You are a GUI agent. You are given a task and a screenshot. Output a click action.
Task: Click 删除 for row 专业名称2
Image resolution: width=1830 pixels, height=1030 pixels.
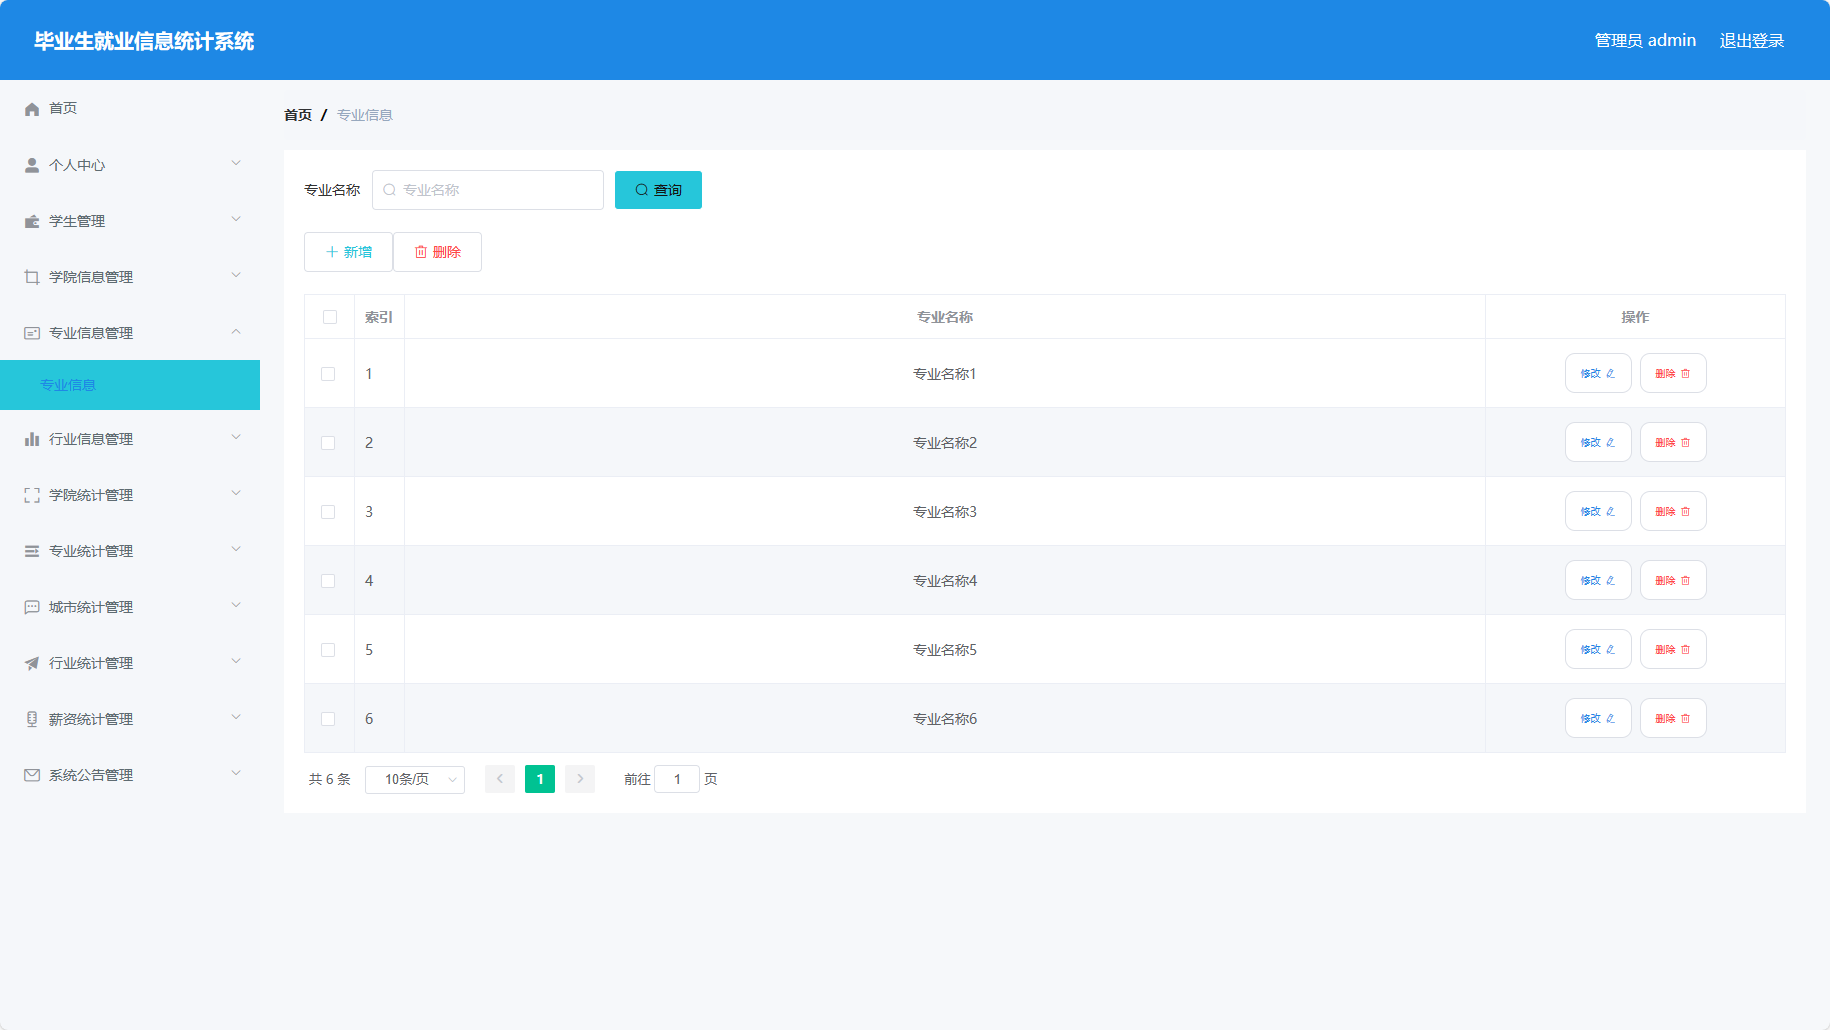pyautogui.click(x=1673, y=442)
